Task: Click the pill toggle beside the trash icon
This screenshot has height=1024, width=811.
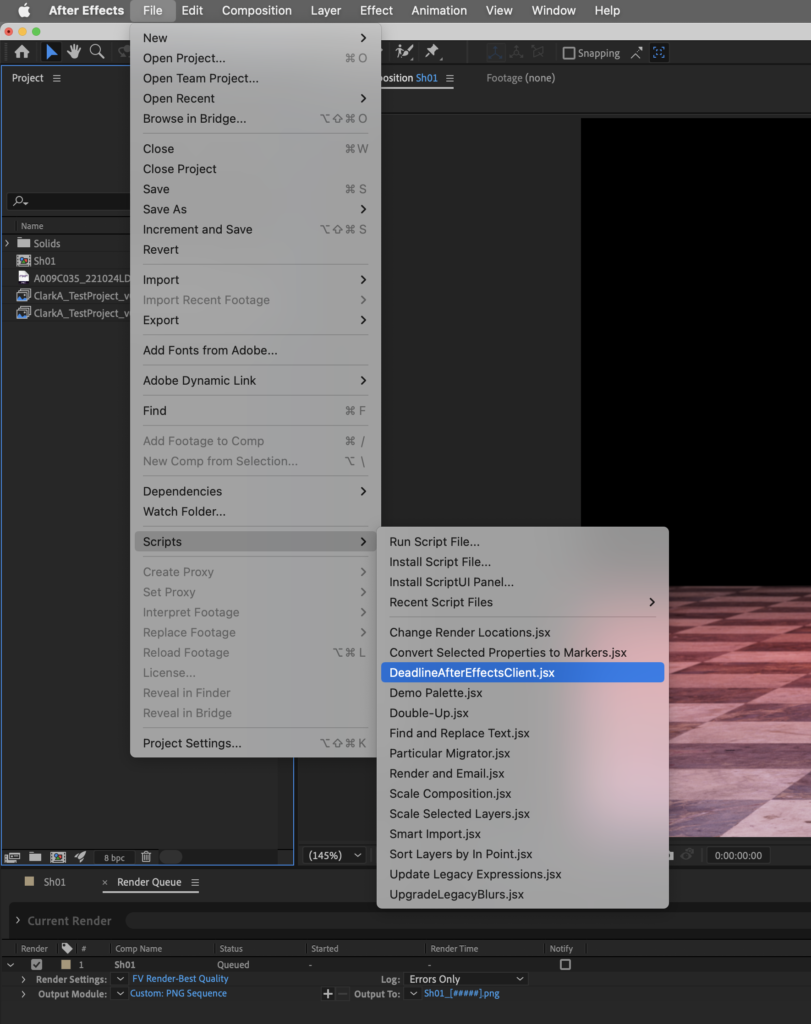Action: (171, 857)
